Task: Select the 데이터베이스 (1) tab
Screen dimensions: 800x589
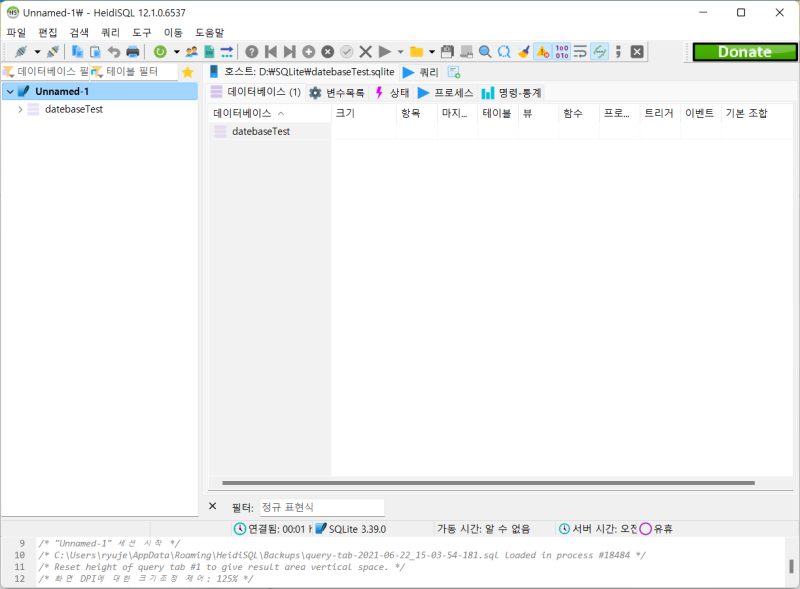Action: [257, 92]
